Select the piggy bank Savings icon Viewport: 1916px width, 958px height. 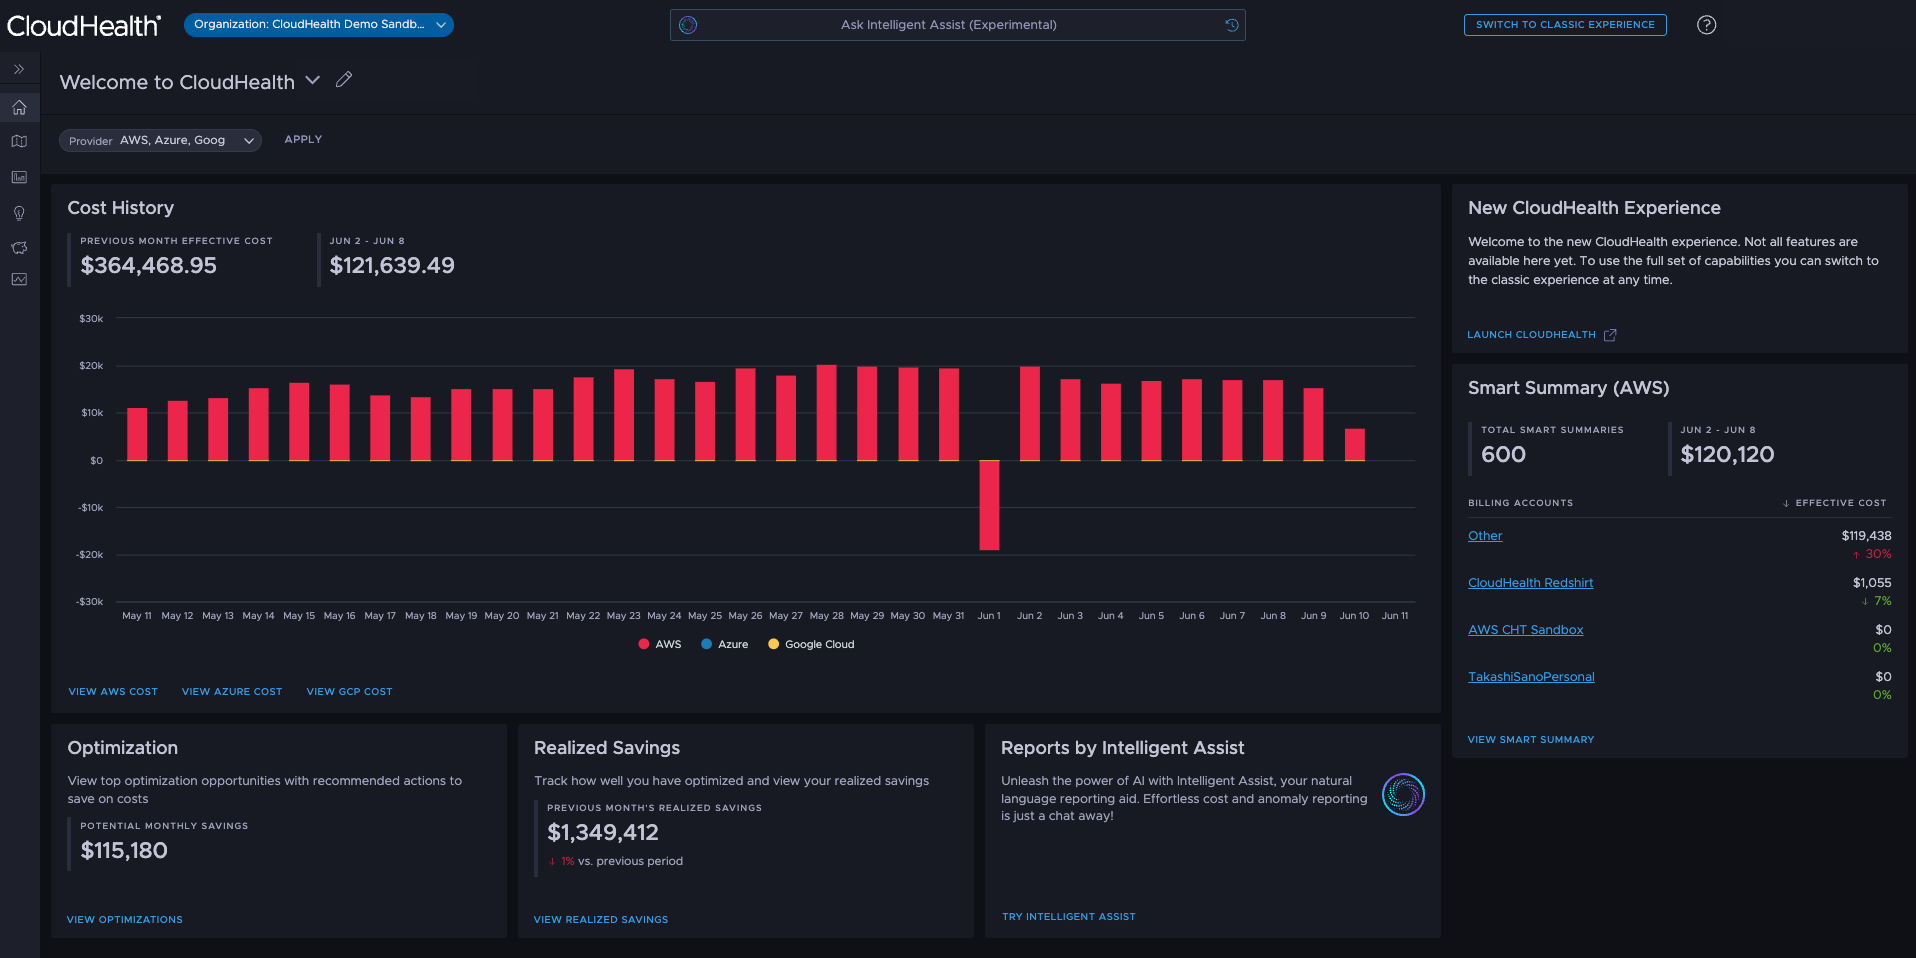pyautogui.click(x=18, y=247)
